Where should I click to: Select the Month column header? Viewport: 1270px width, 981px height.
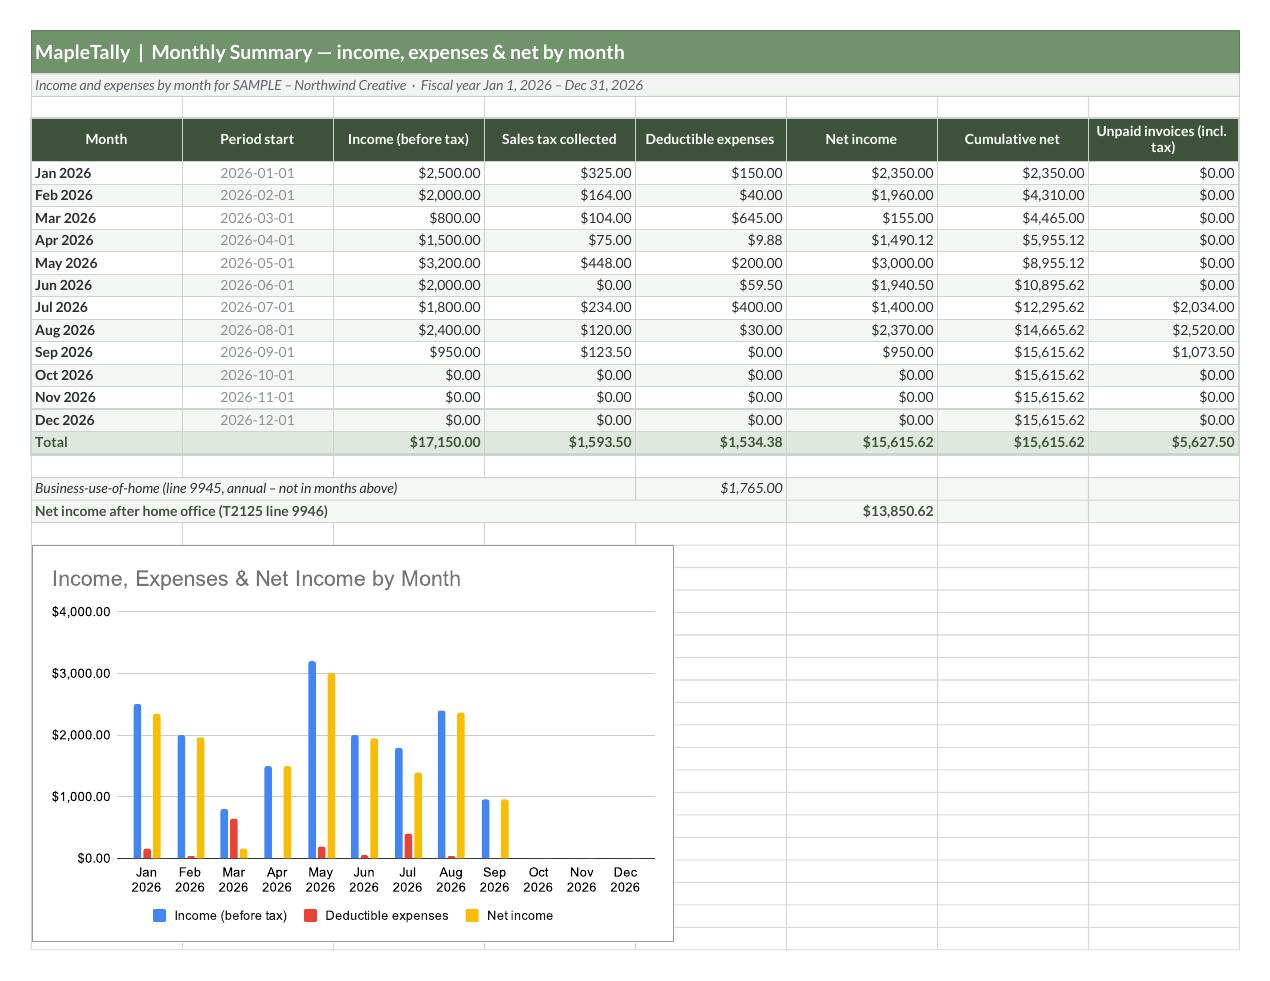pyautogui.click(x=107, y=139)
